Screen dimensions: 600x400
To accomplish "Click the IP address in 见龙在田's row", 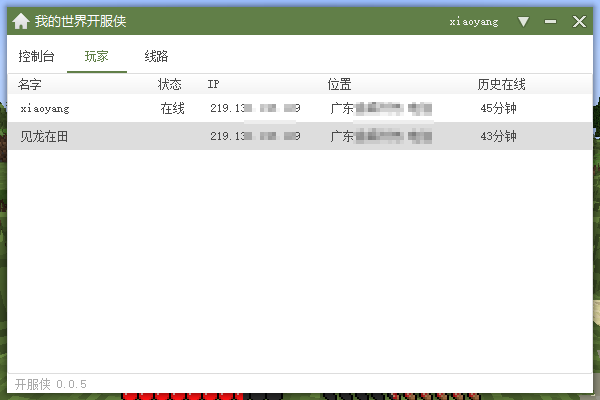I will pyautogui.click(x=255, y=136).
